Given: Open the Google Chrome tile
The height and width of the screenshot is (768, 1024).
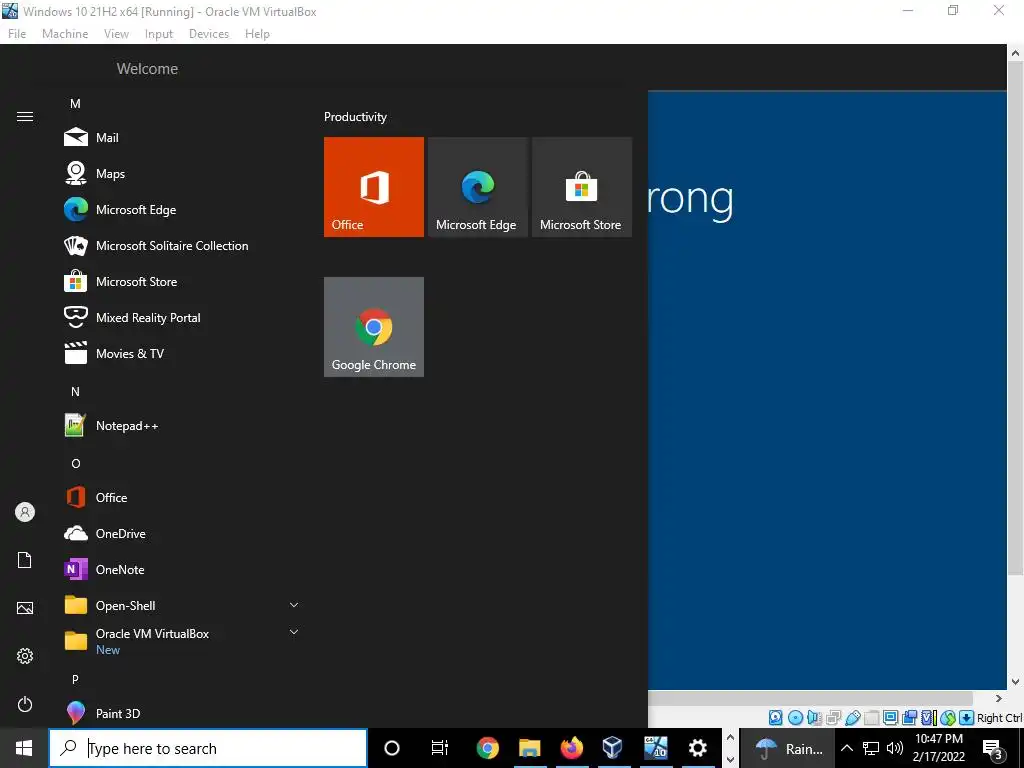Looking at the screenshot, I should [x=374, y=327].
